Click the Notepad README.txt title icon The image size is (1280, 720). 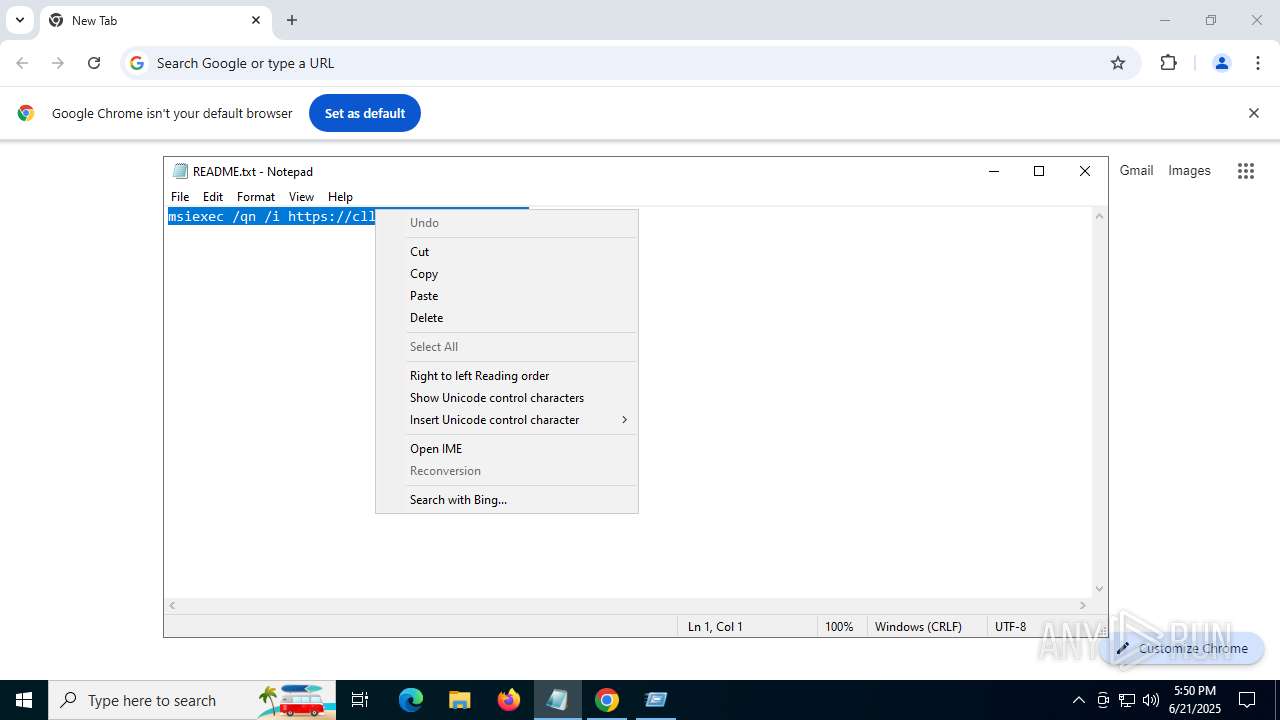[x=180, y=171]
